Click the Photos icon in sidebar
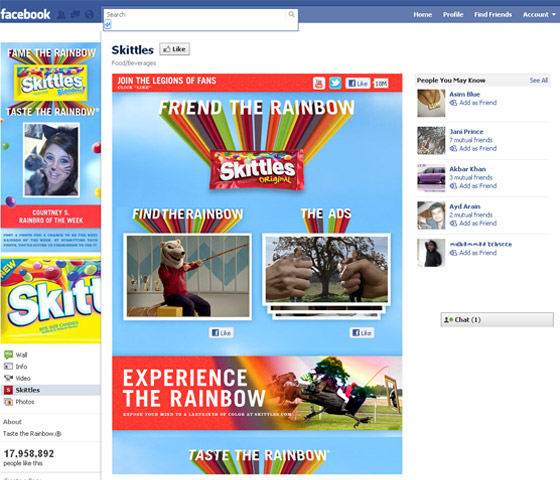This screenshot has height=480, width=560. click(8, 402)
